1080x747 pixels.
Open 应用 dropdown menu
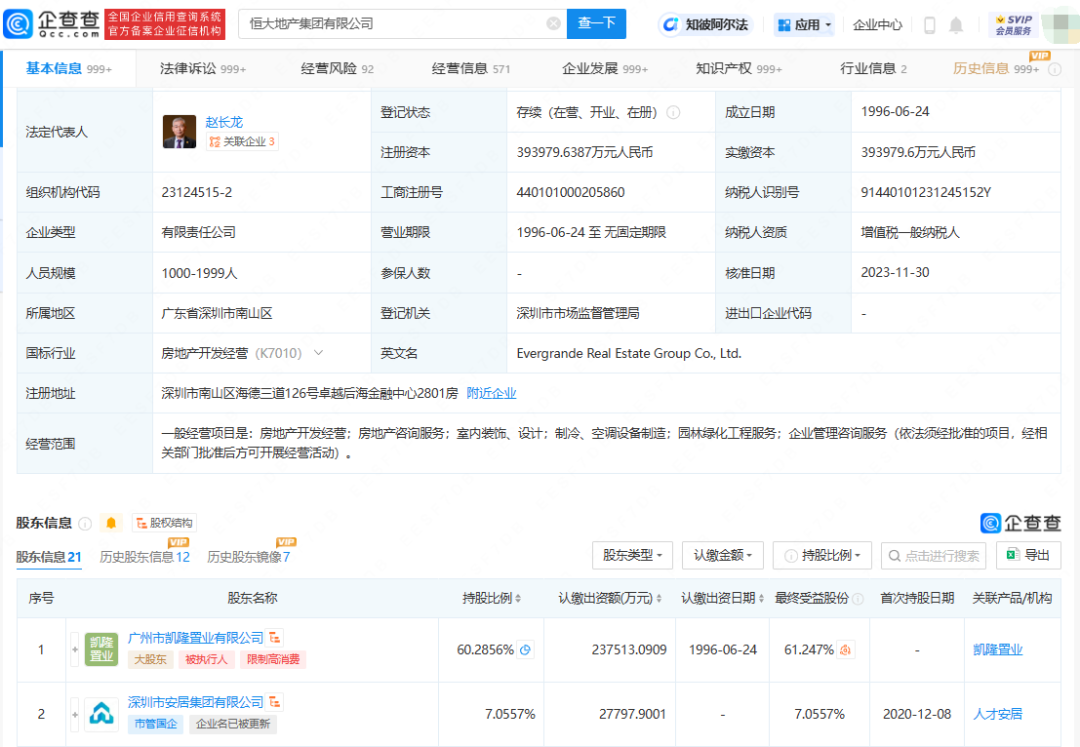tap(804, 25)
